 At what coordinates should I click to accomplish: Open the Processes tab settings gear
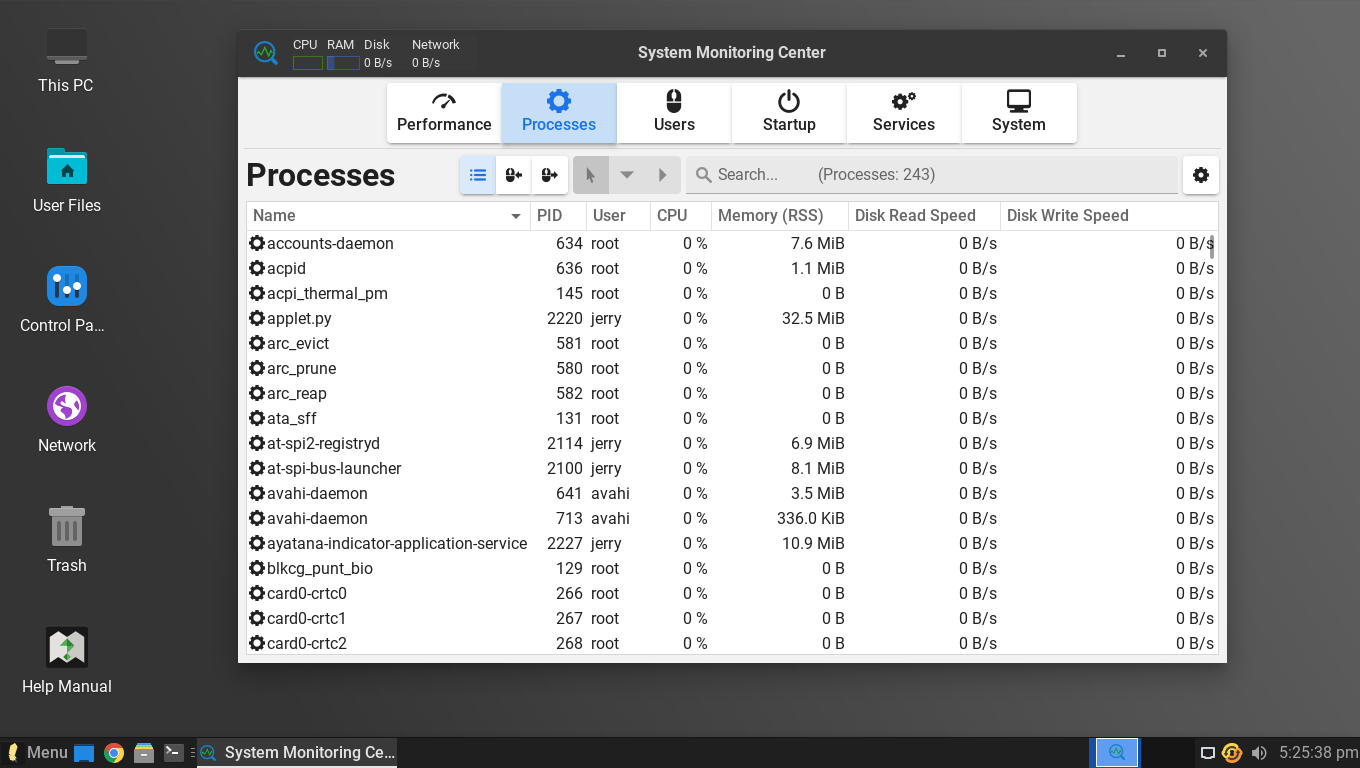tap(1201, 175)
